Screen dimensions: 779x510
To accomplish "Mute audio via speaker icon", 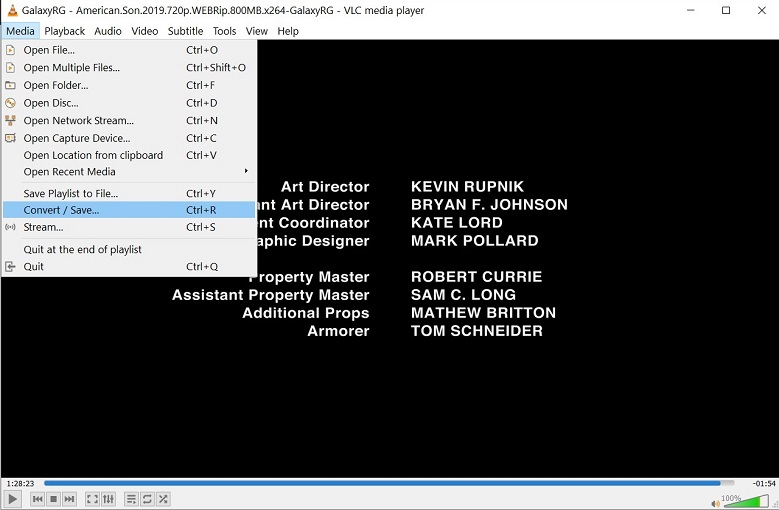I will [715, 504].
